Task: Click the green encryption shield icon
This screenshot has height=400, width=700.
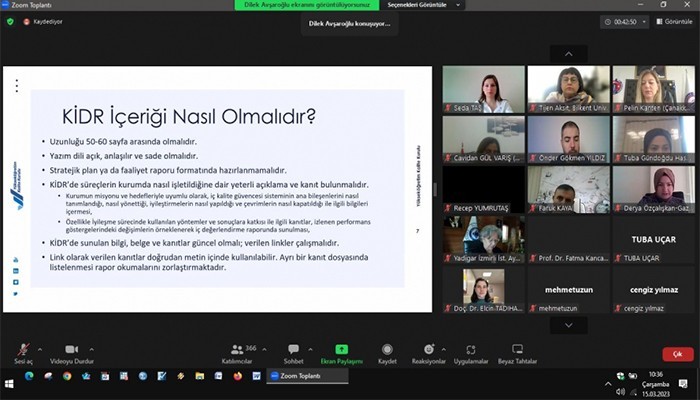Action: click(x=10, y=21)
